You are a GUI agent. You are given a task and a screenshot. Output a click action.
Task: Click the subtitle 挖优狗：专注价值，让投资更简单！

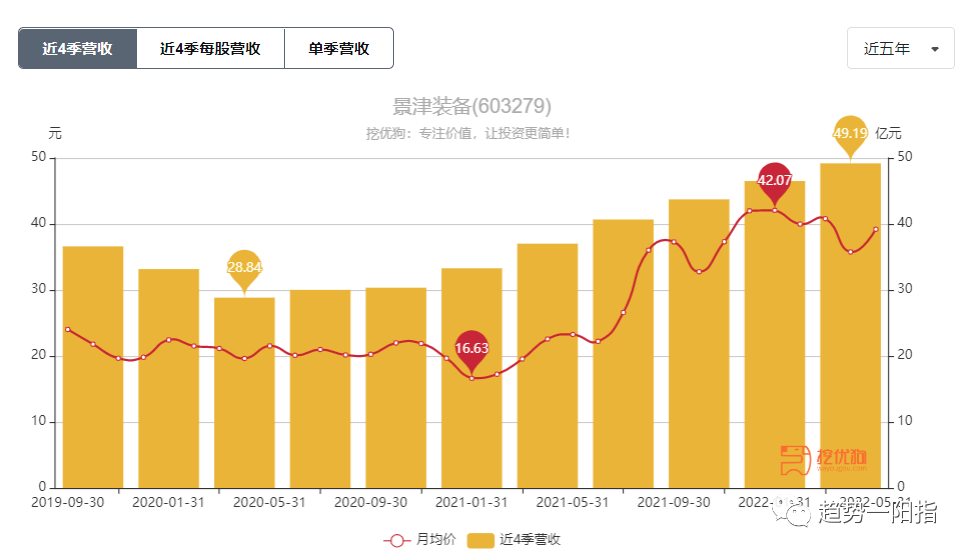[468, 133]
